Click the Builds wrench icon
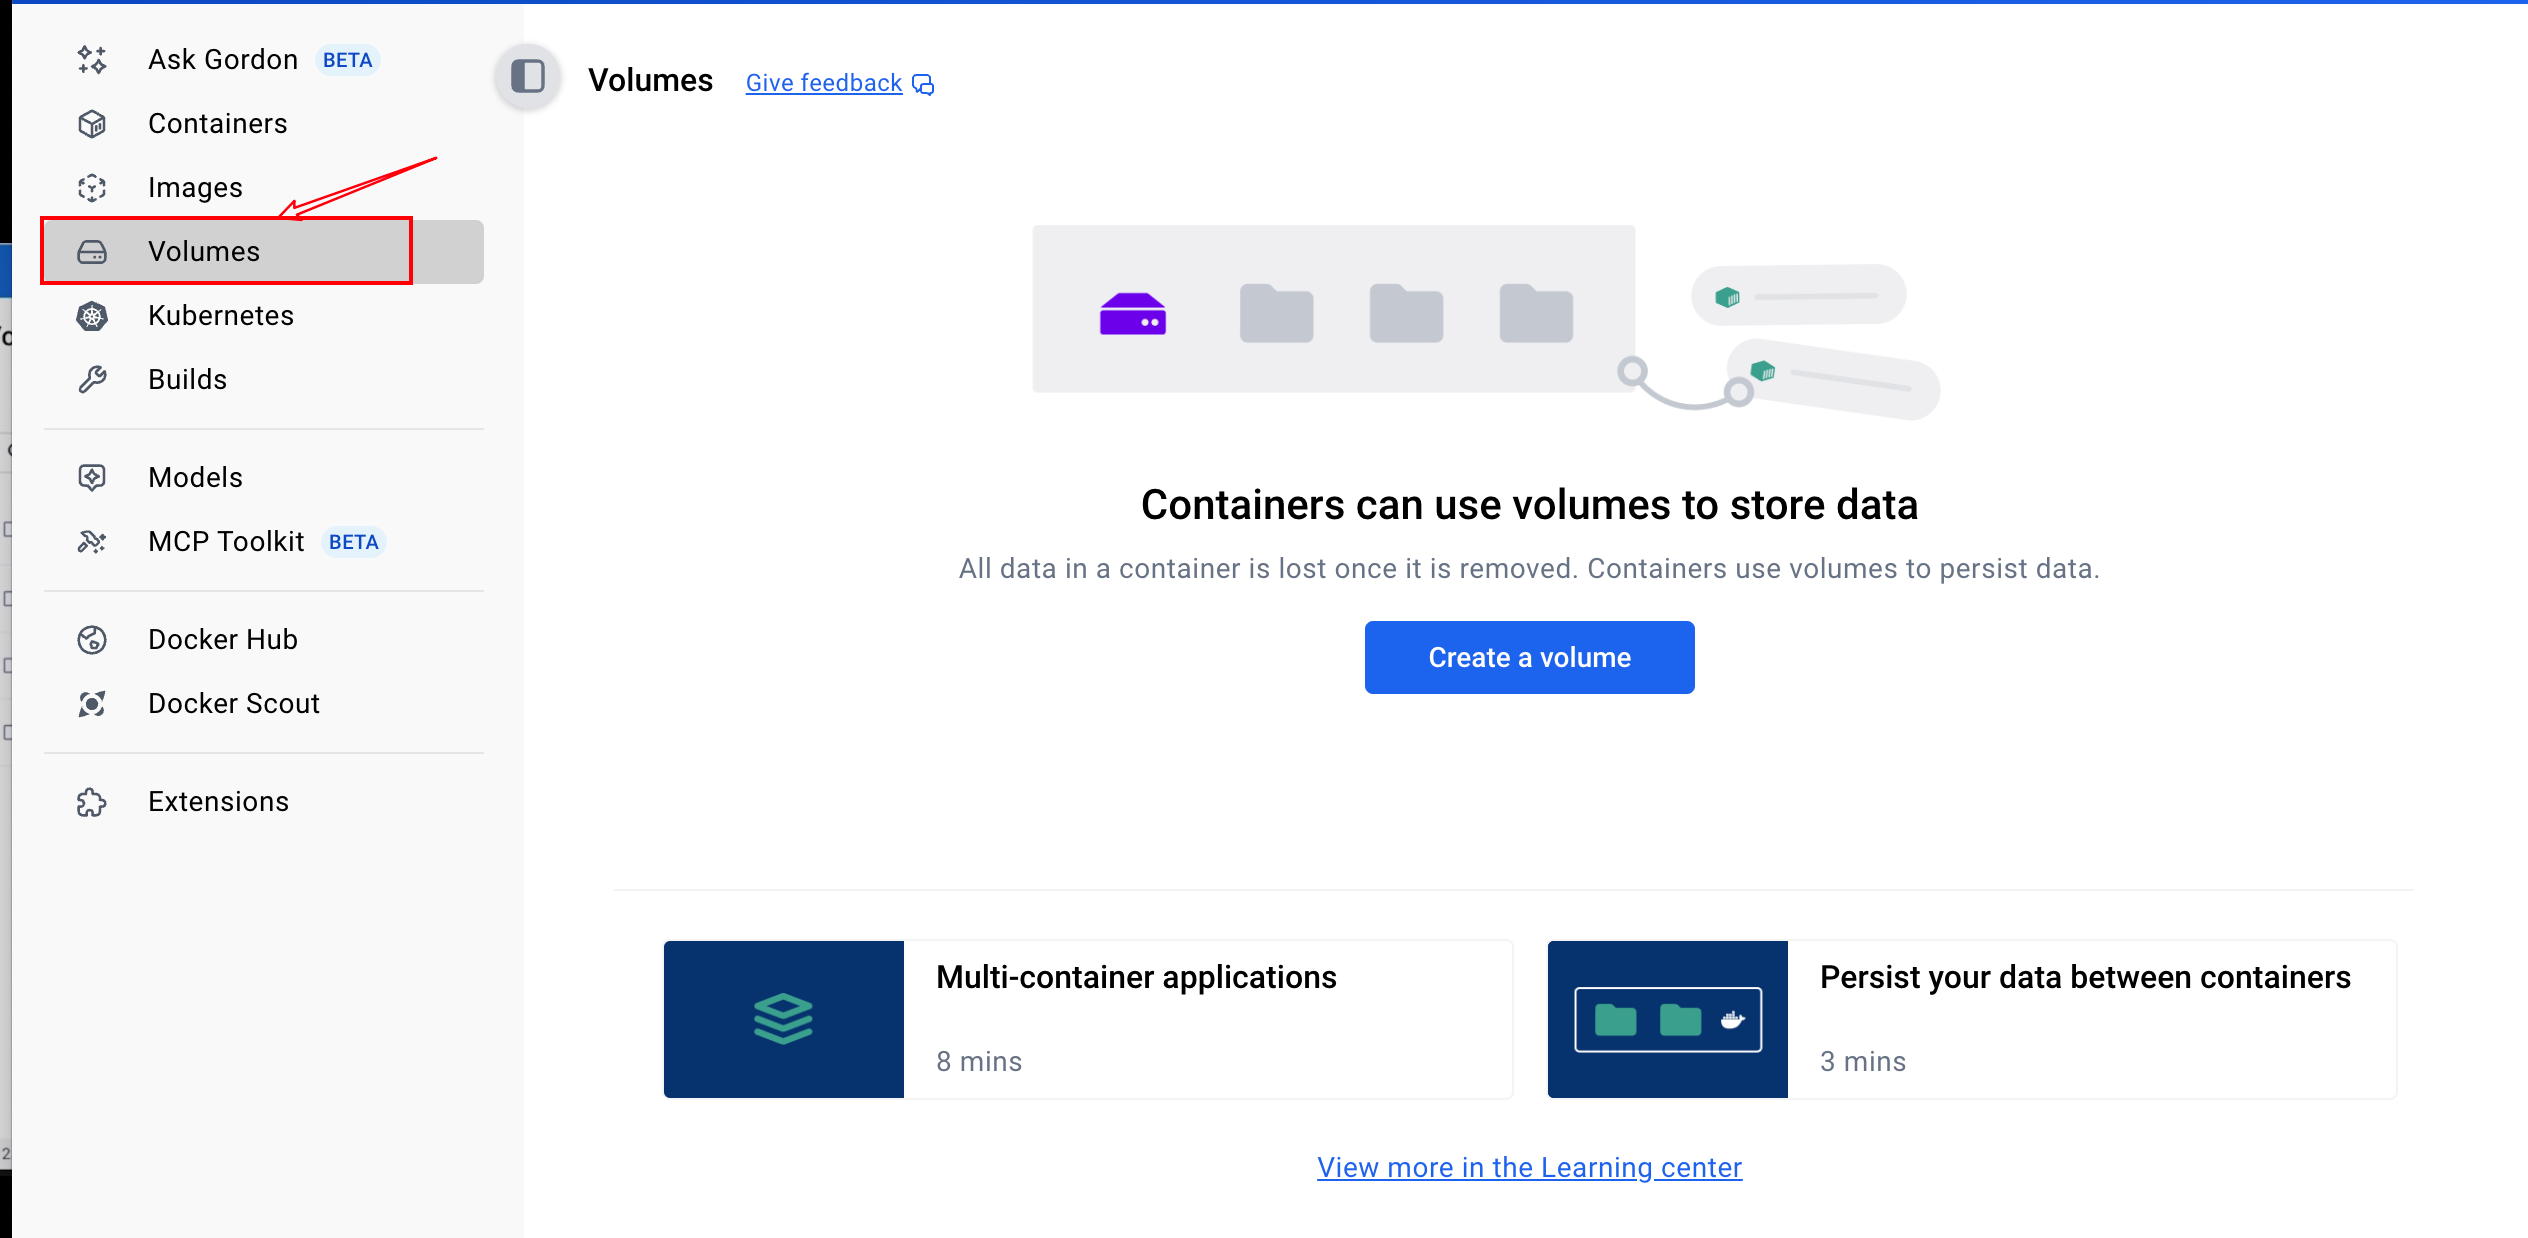 tap(92, 380)
